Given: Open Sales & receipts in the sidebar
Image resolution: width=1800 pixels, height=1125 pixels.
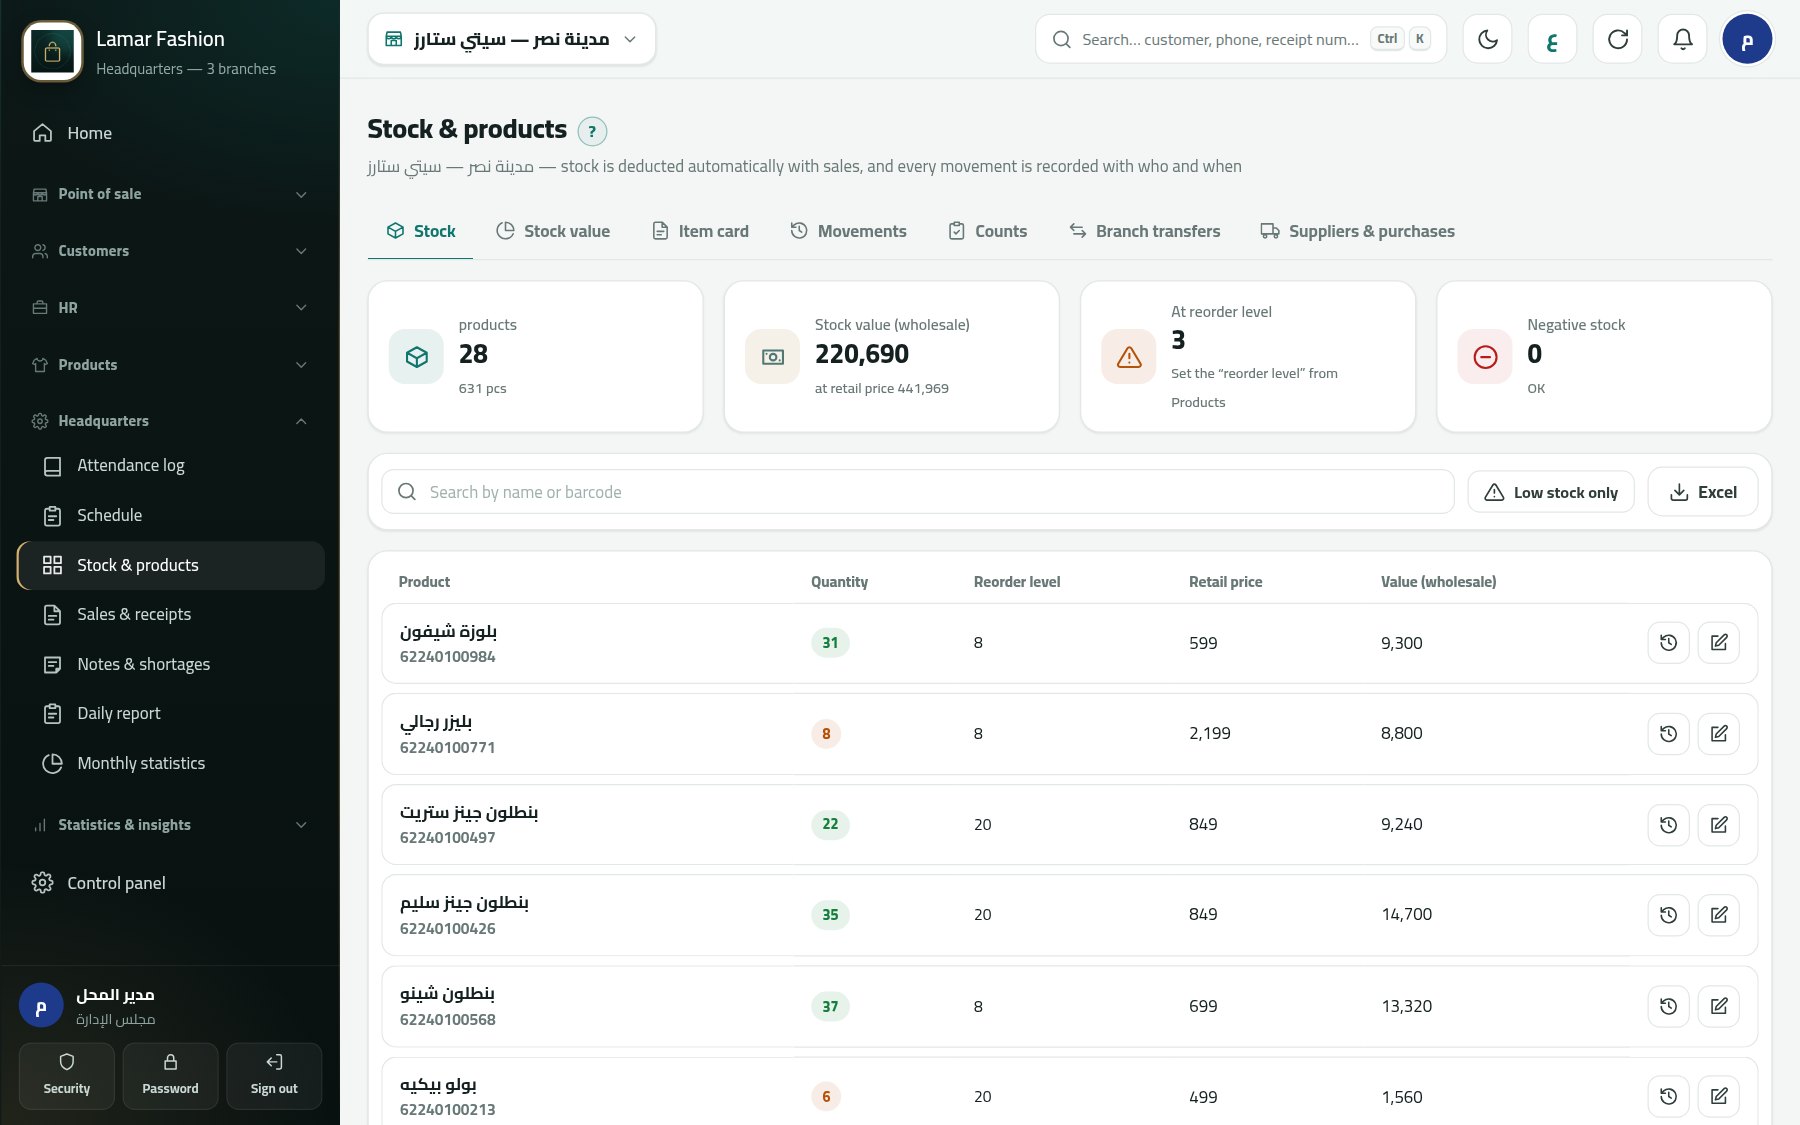Looking at the screenshot, I should (x=170, y=614).
